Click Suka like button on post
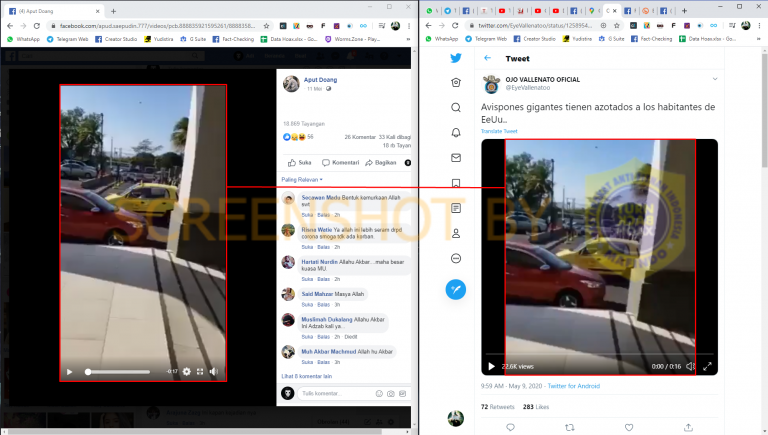The image size is (768, 435). click(299, 163)
